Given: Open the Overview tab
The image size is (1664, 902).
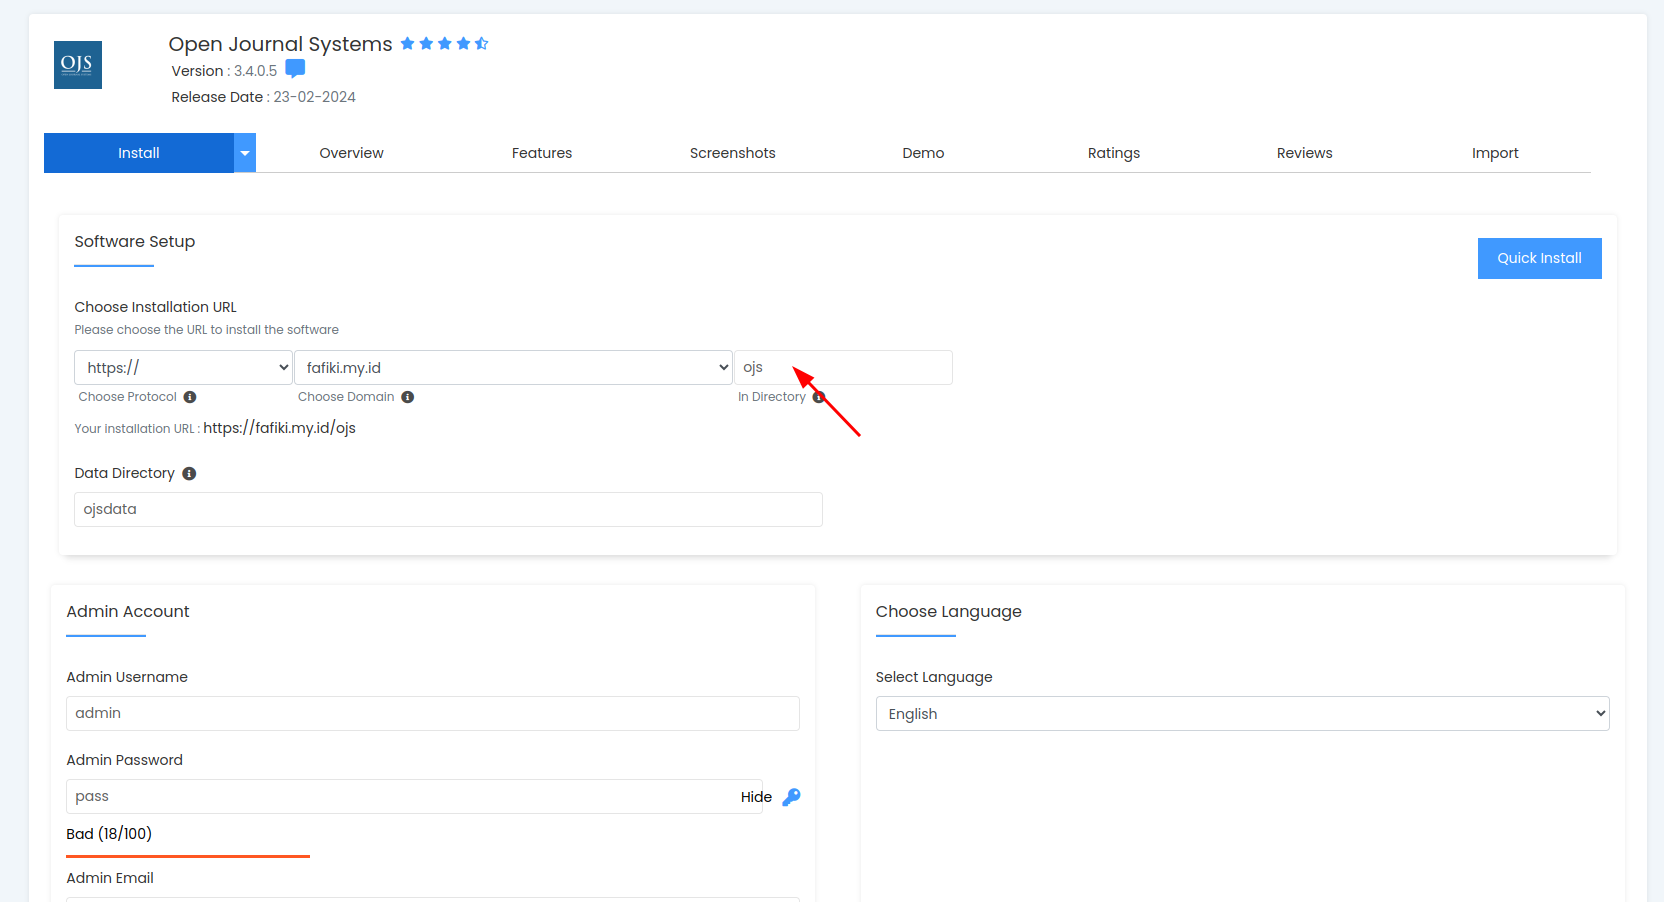Looking at the screenshot, I should [351, 153].
